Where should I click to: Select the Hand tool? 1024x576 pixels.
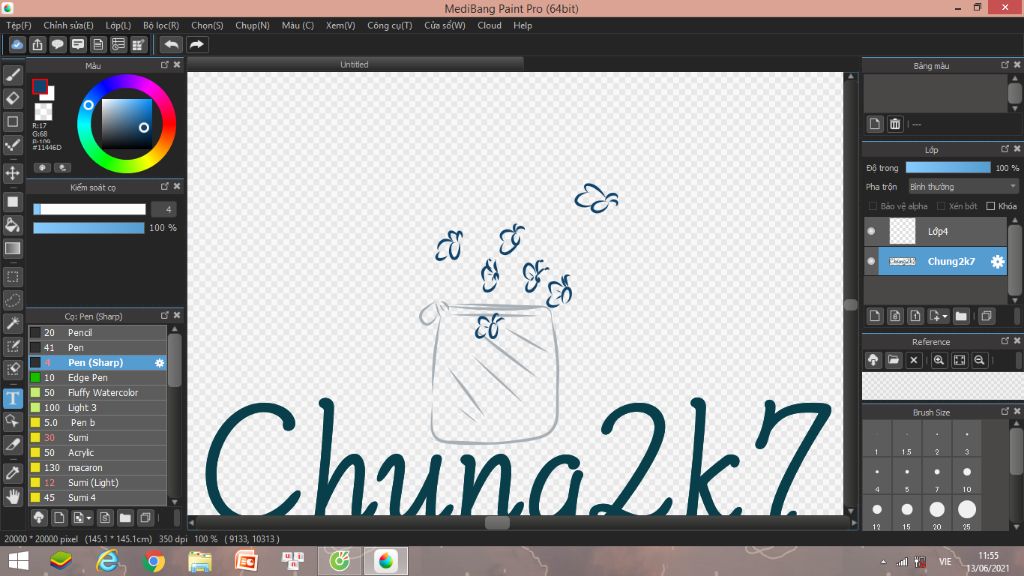click(x=12, y=497)
